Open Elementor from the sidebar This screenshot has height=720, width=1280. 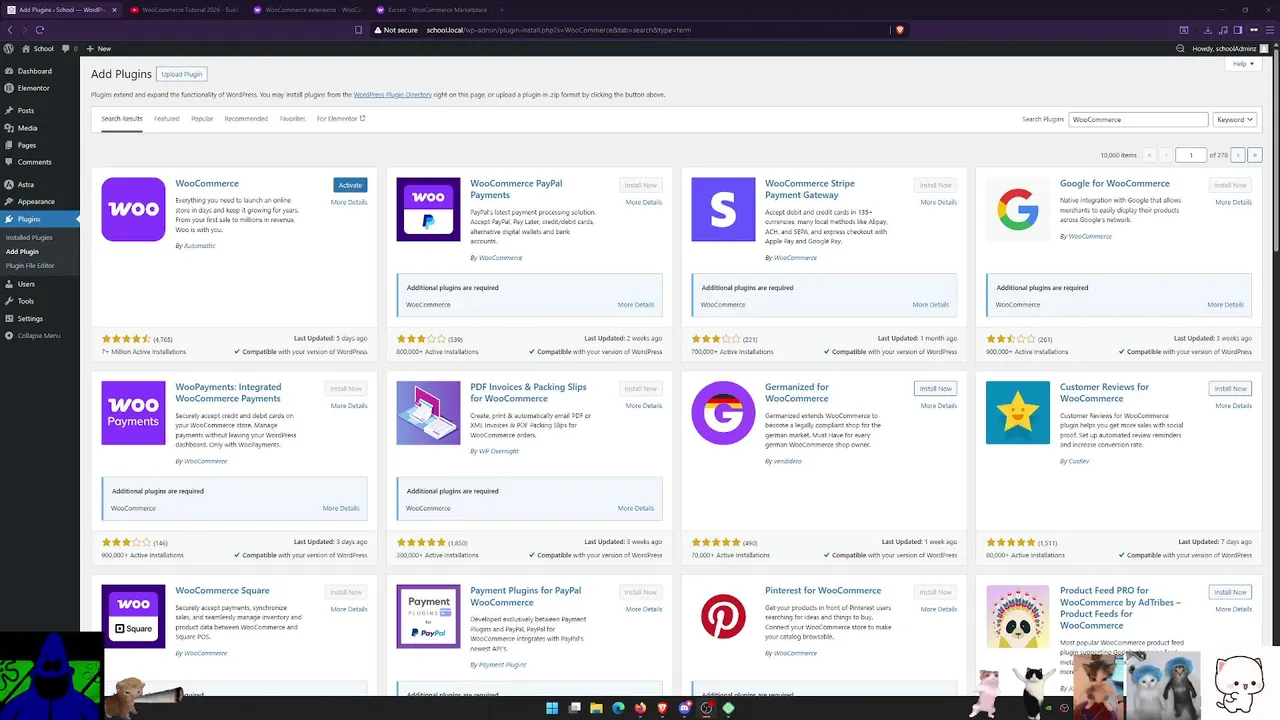pos(33,88)
